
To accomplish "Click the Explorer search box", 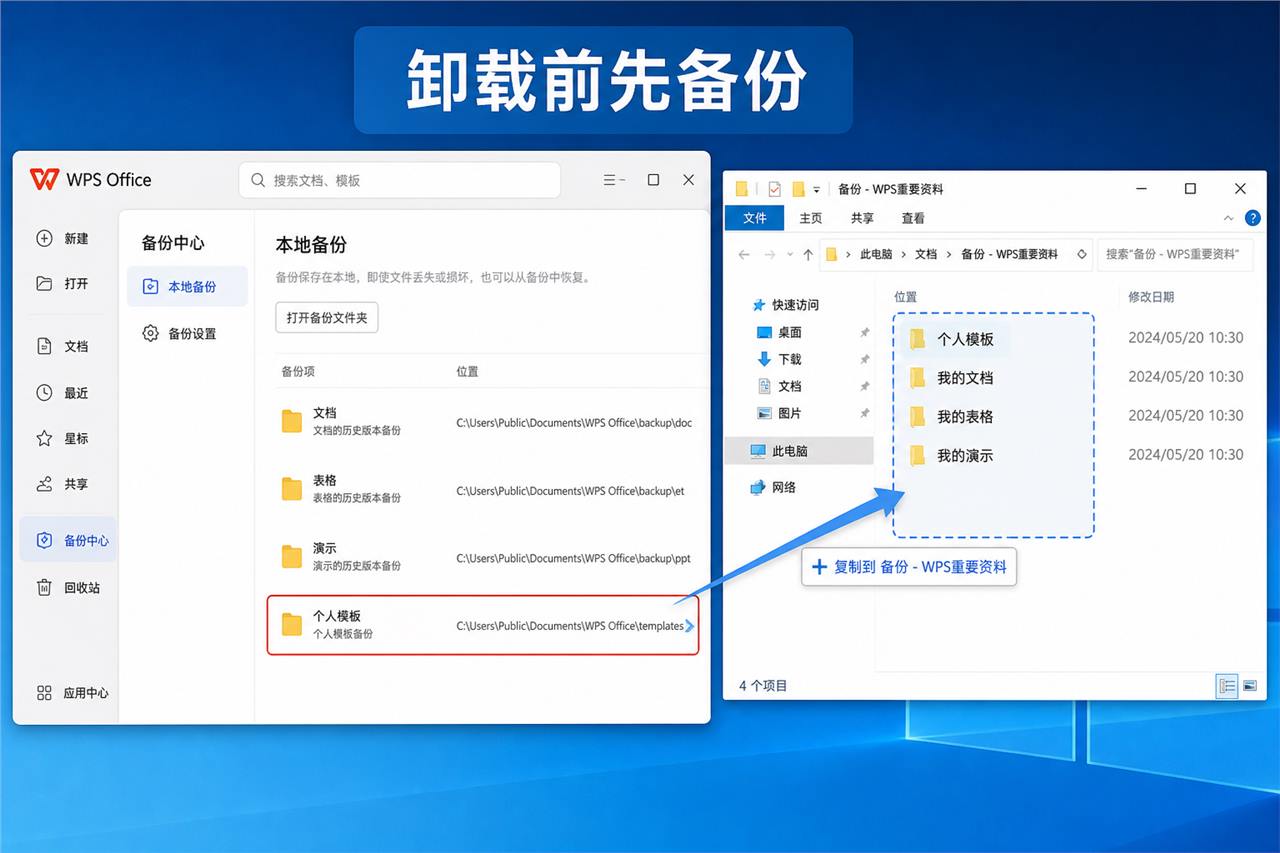I will point(1174,254).
